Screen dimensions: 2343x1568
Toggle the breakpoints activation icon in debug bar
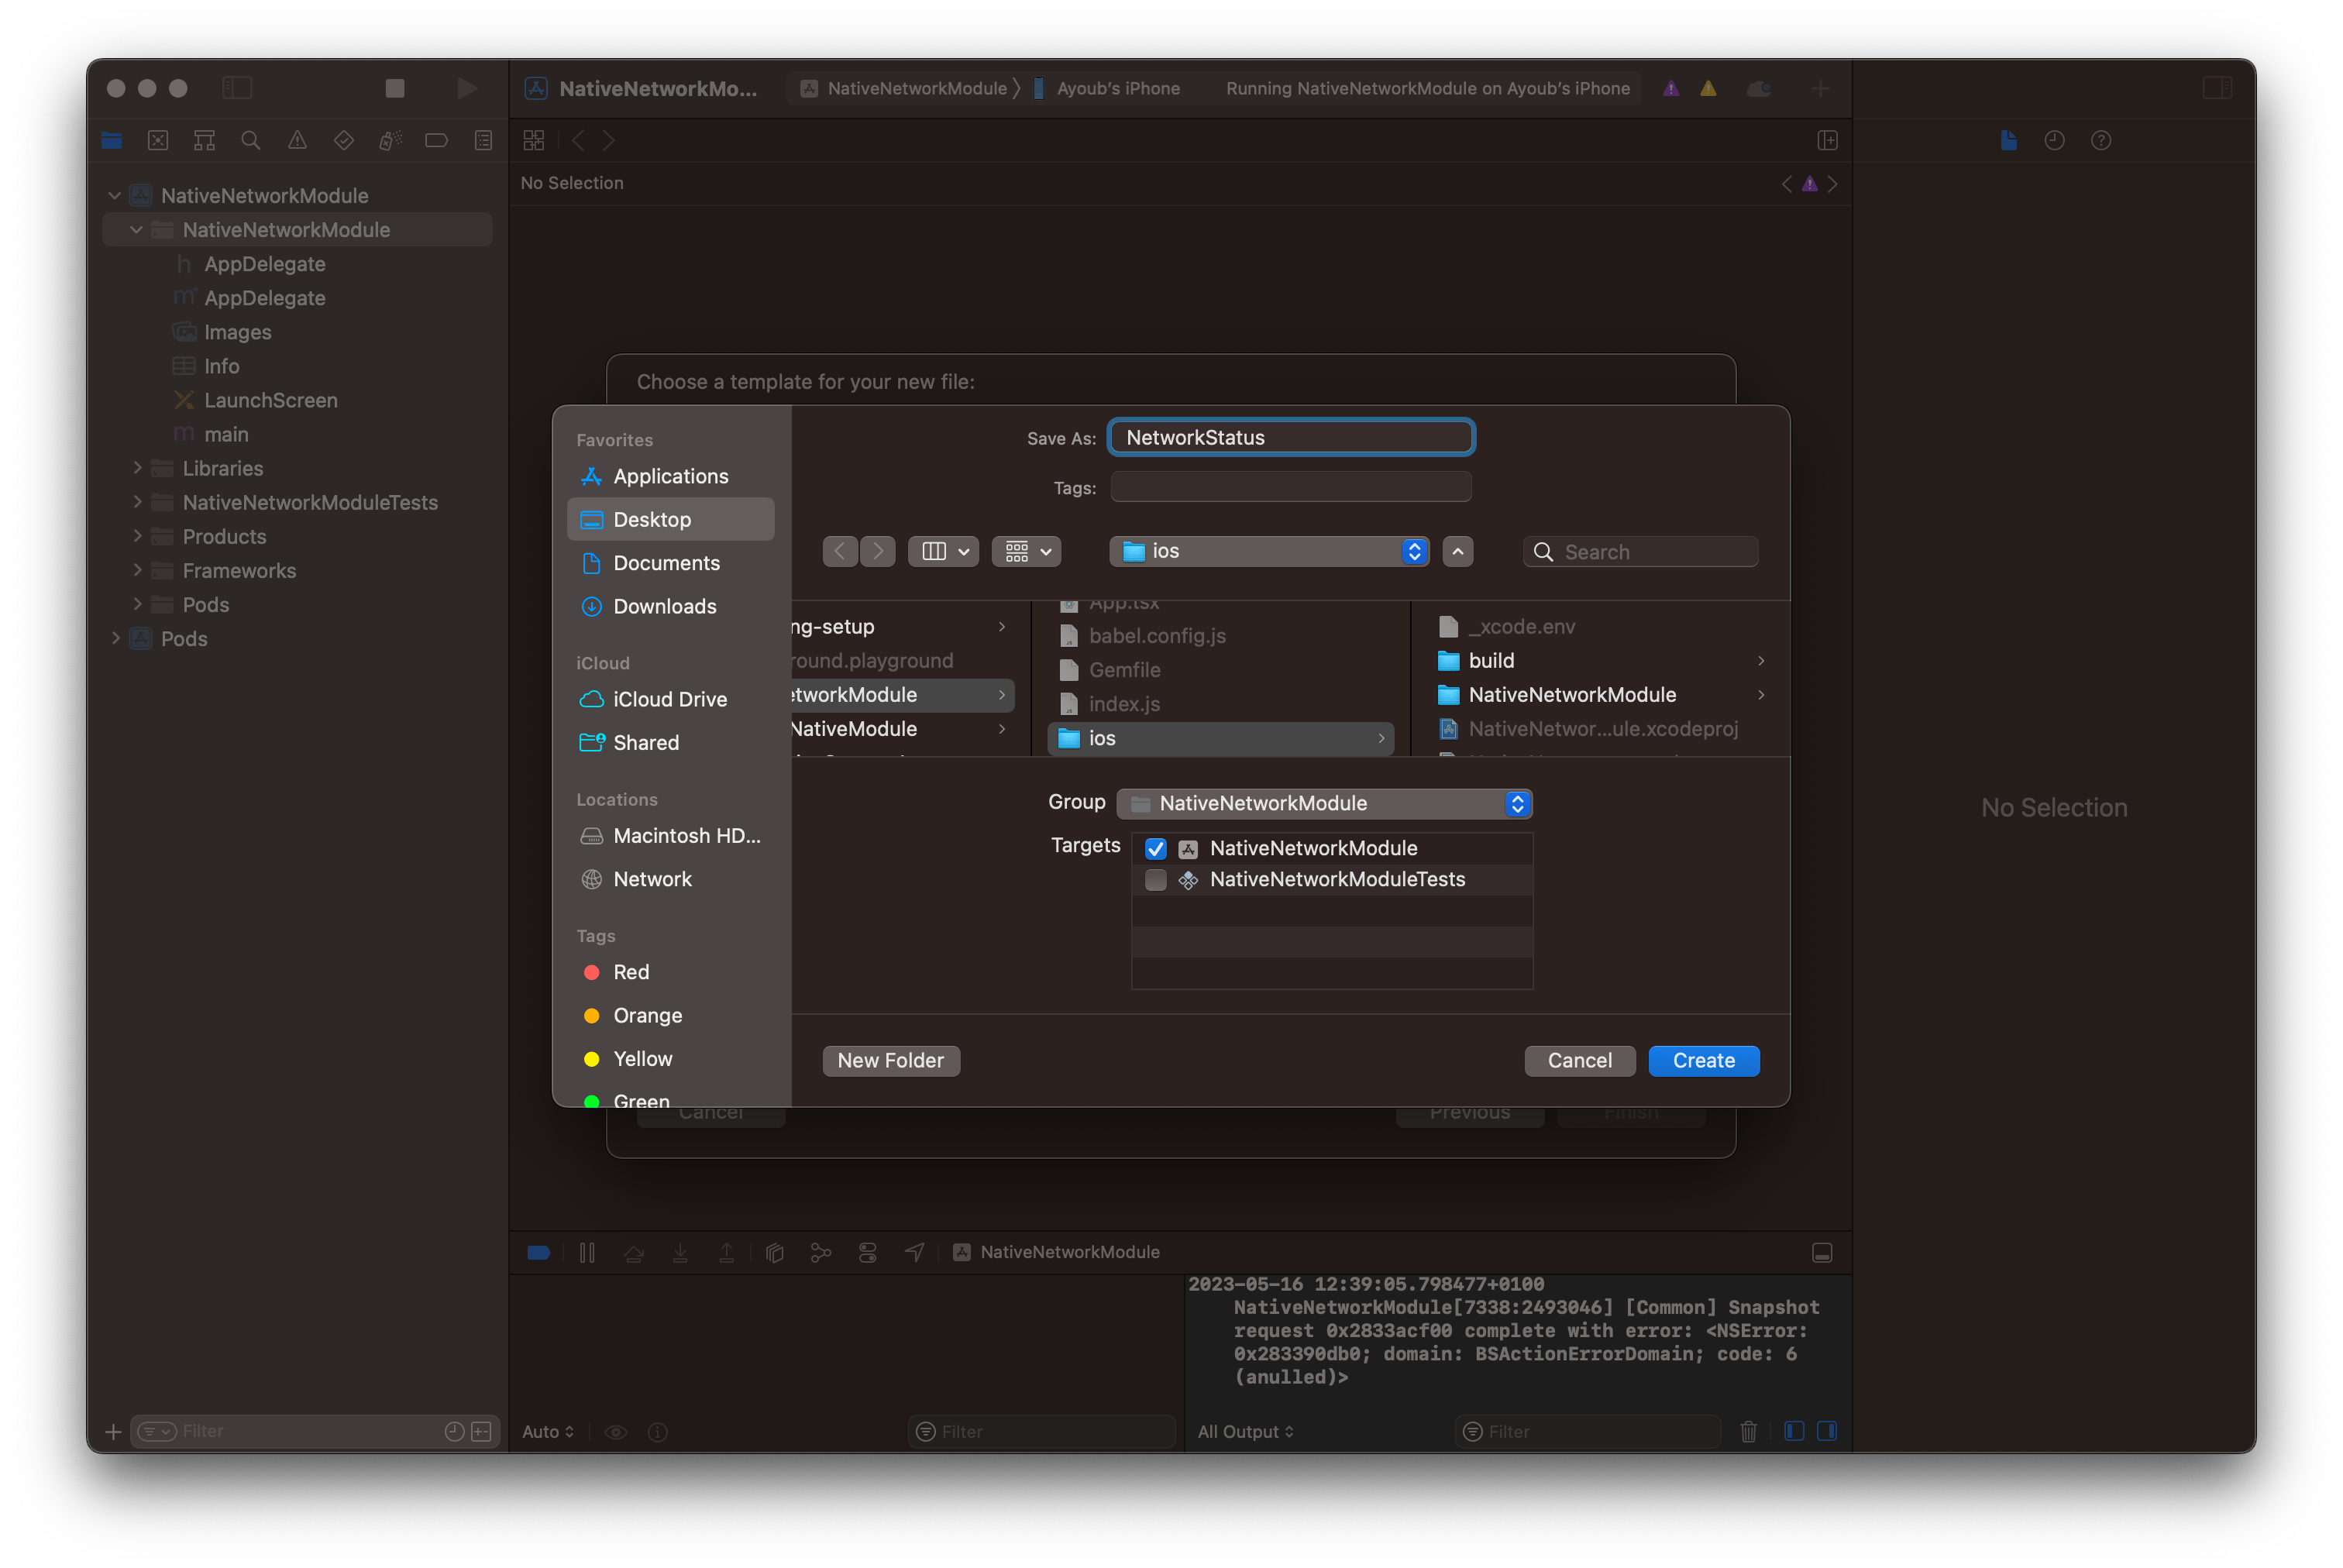click(539, 1252)
